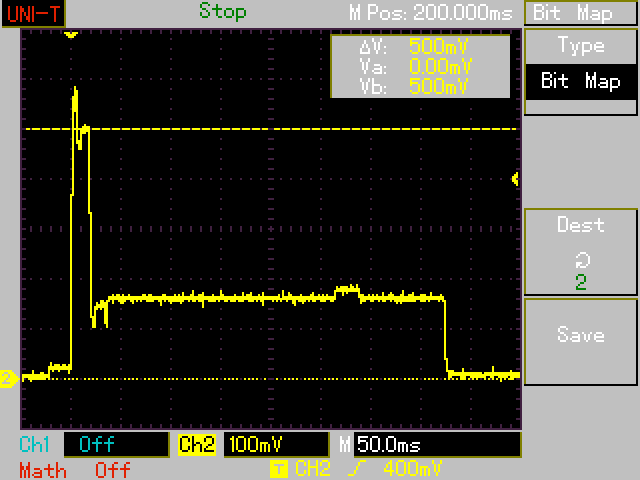The image size is (640, 480).
Task: Click the Ch2 100mV scale box
Action: point(276,444)
